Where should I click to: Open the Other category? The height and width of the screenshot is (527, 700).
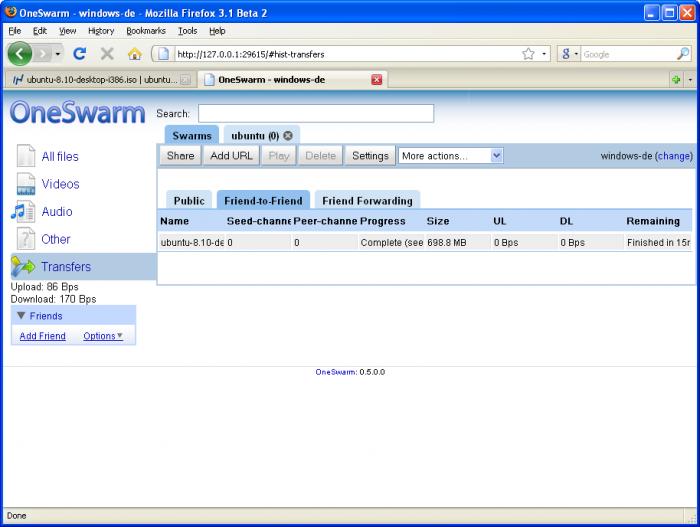click(x=56, y=239)
